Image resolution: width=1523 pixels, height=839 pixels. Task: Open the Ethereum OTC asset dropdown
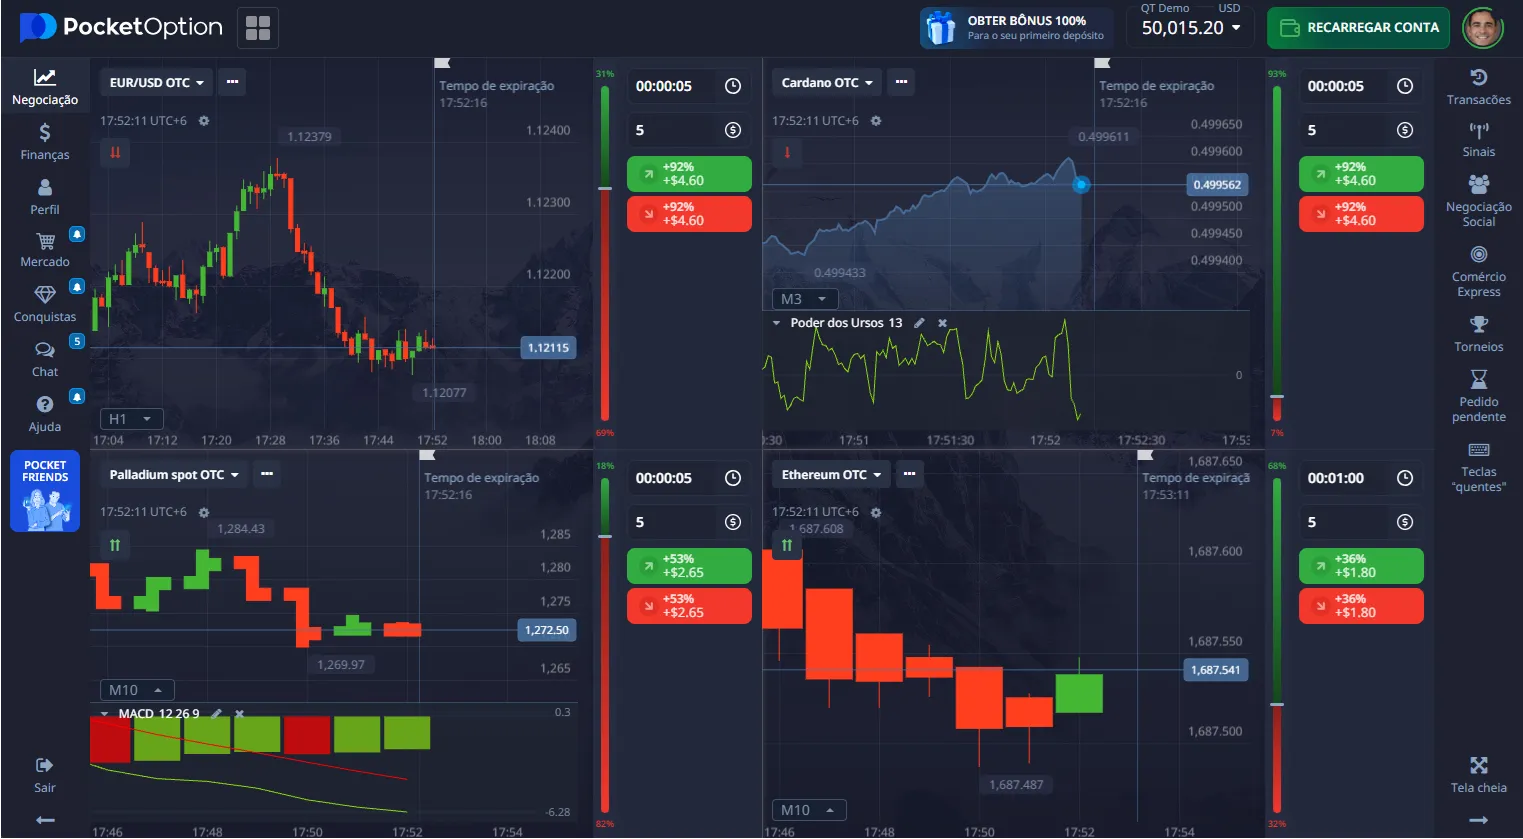(830, 475)
